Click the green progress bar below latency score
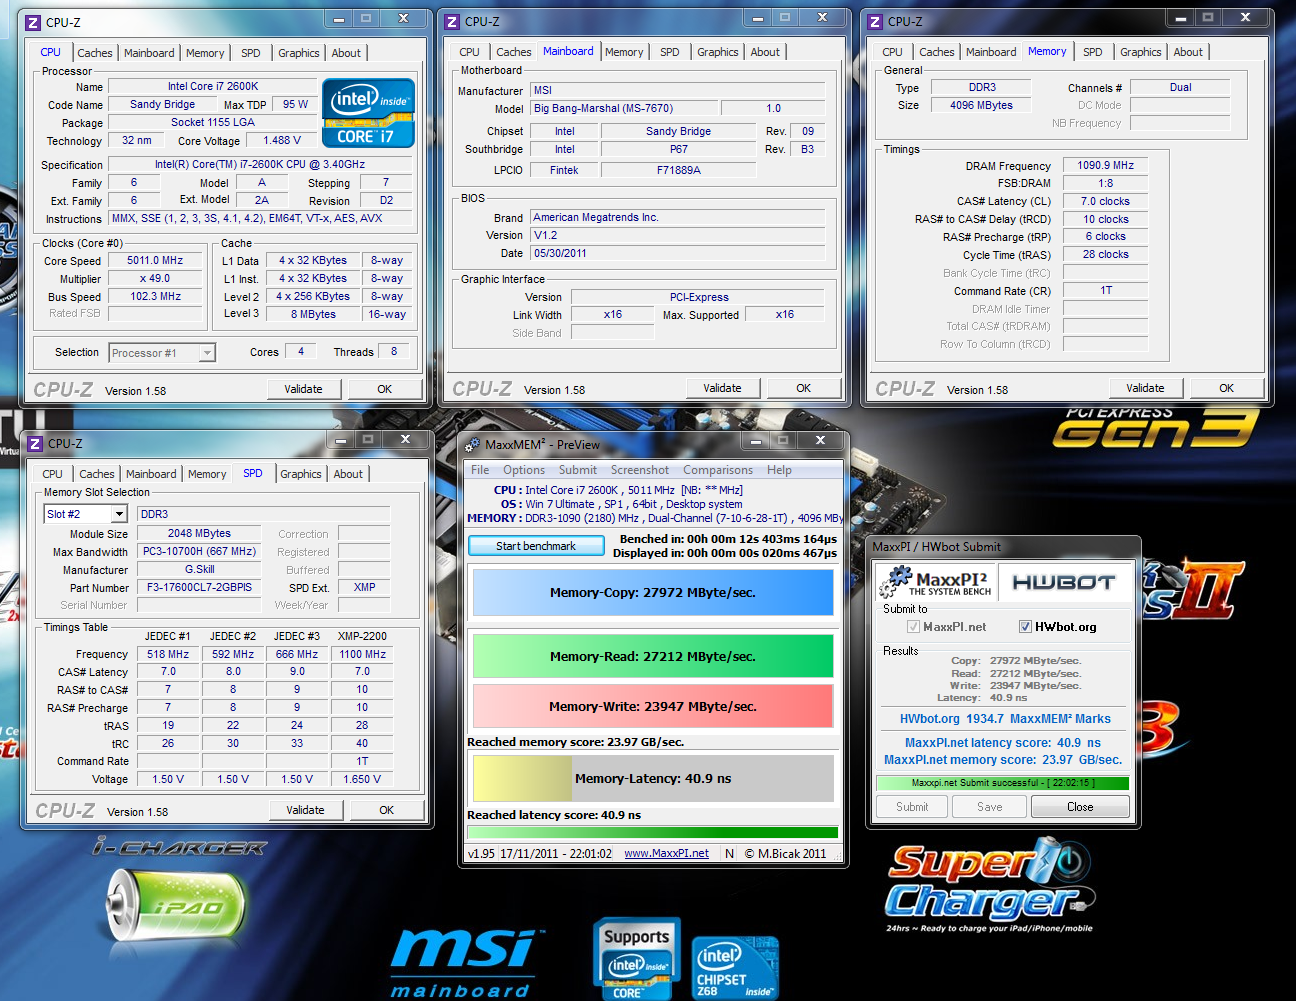The height and width of the screenshot is (1001, 1296). click(652, 832)
